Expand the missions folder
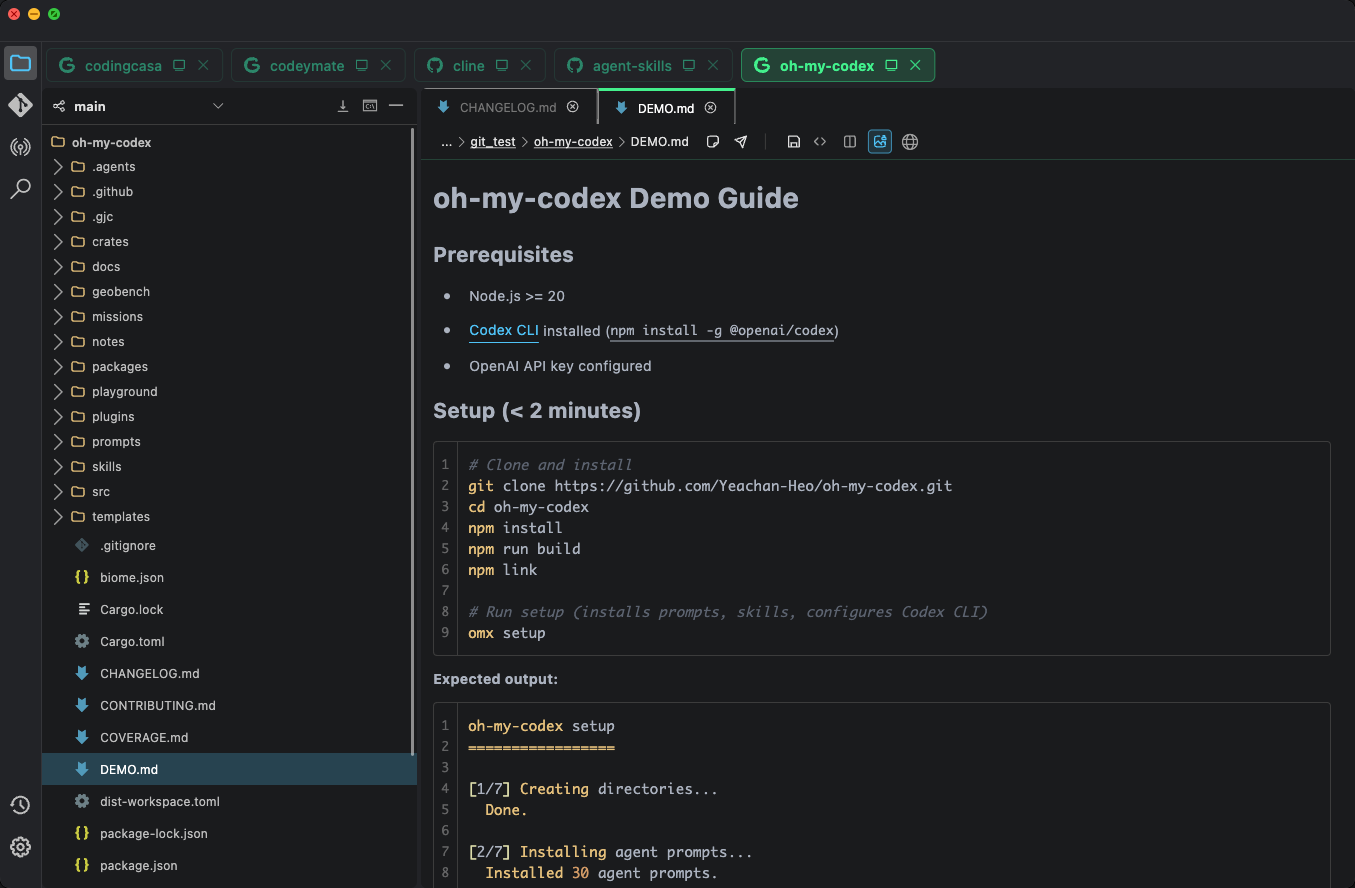The width and height of the screenshot is (1355, 888). (x=58, y=317)
